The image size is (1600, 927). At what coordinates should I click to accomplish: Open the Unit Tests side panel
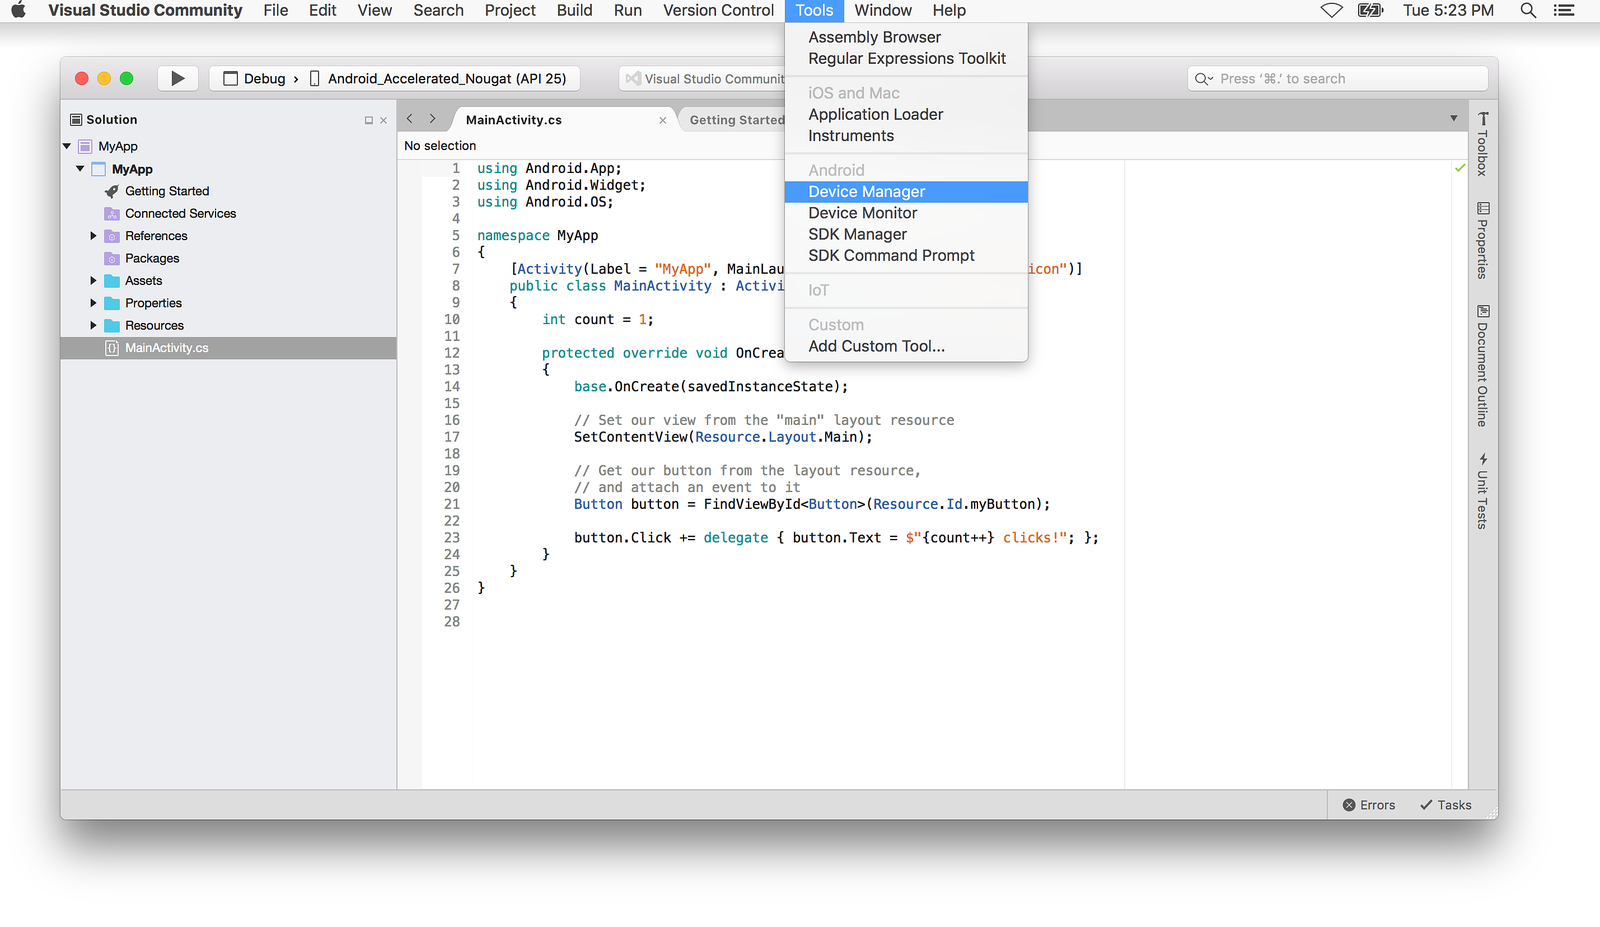point(1483,491)
